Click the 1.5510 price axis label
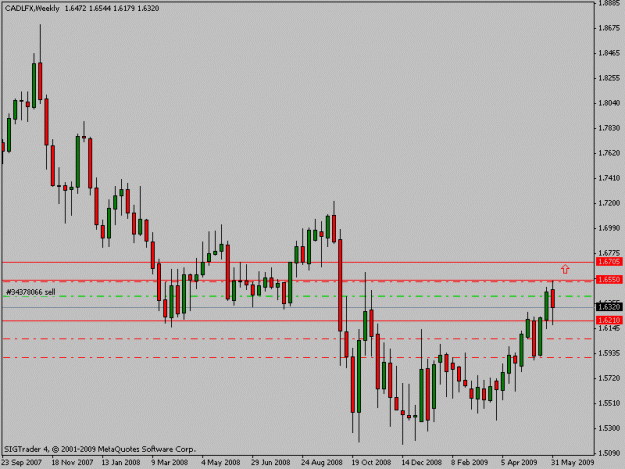Viewport: 625px width, 469px height. [609, 403]
